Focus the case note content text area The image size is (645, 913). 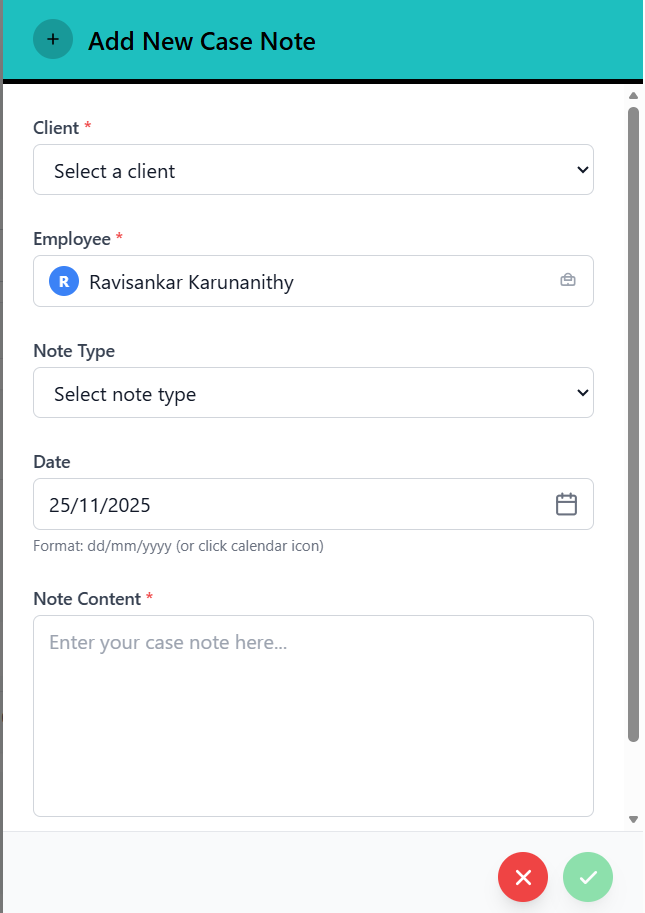pos(313,715)
